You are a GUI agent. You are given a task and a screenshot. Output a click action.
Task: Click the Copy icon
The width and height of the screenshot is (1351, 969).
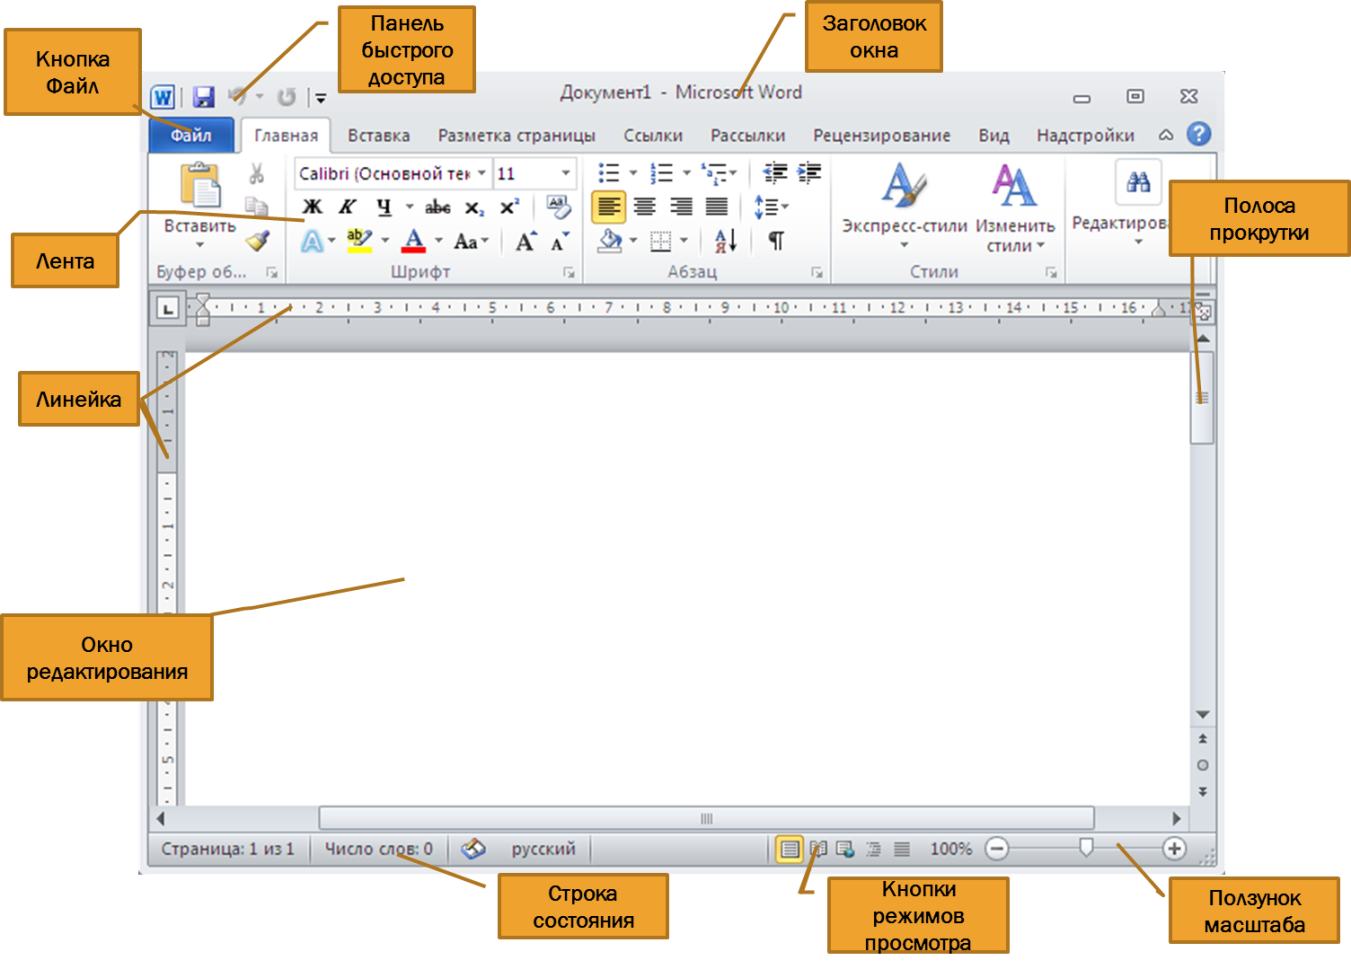coord(257,207)
